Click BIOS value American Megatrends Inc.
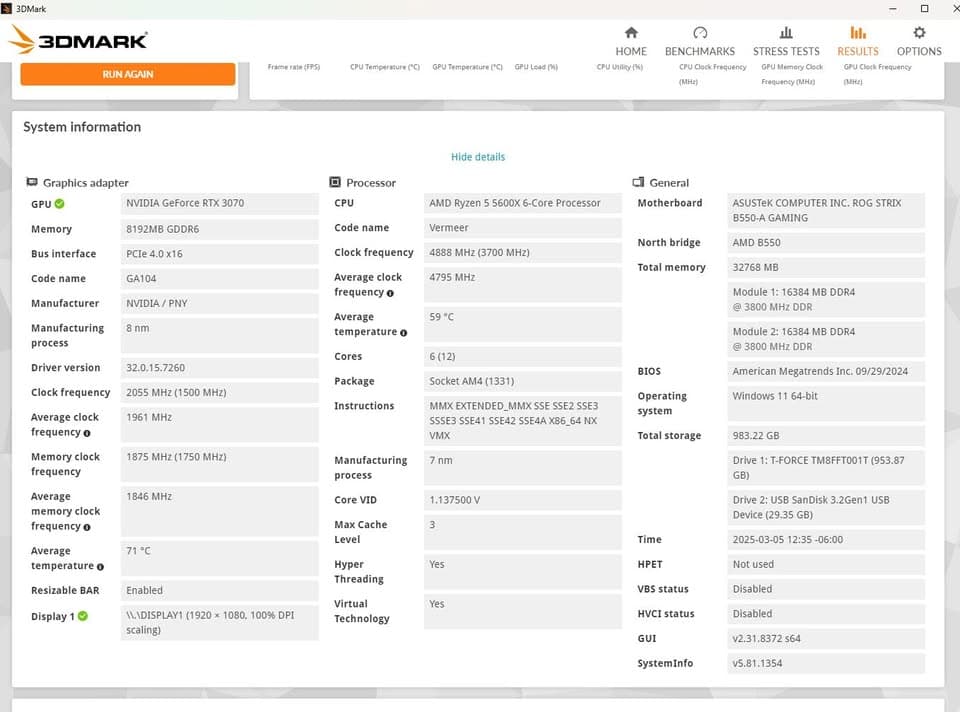Image resolution: width=960 pixels, height=712 pixels. click(x=826, y=371)
